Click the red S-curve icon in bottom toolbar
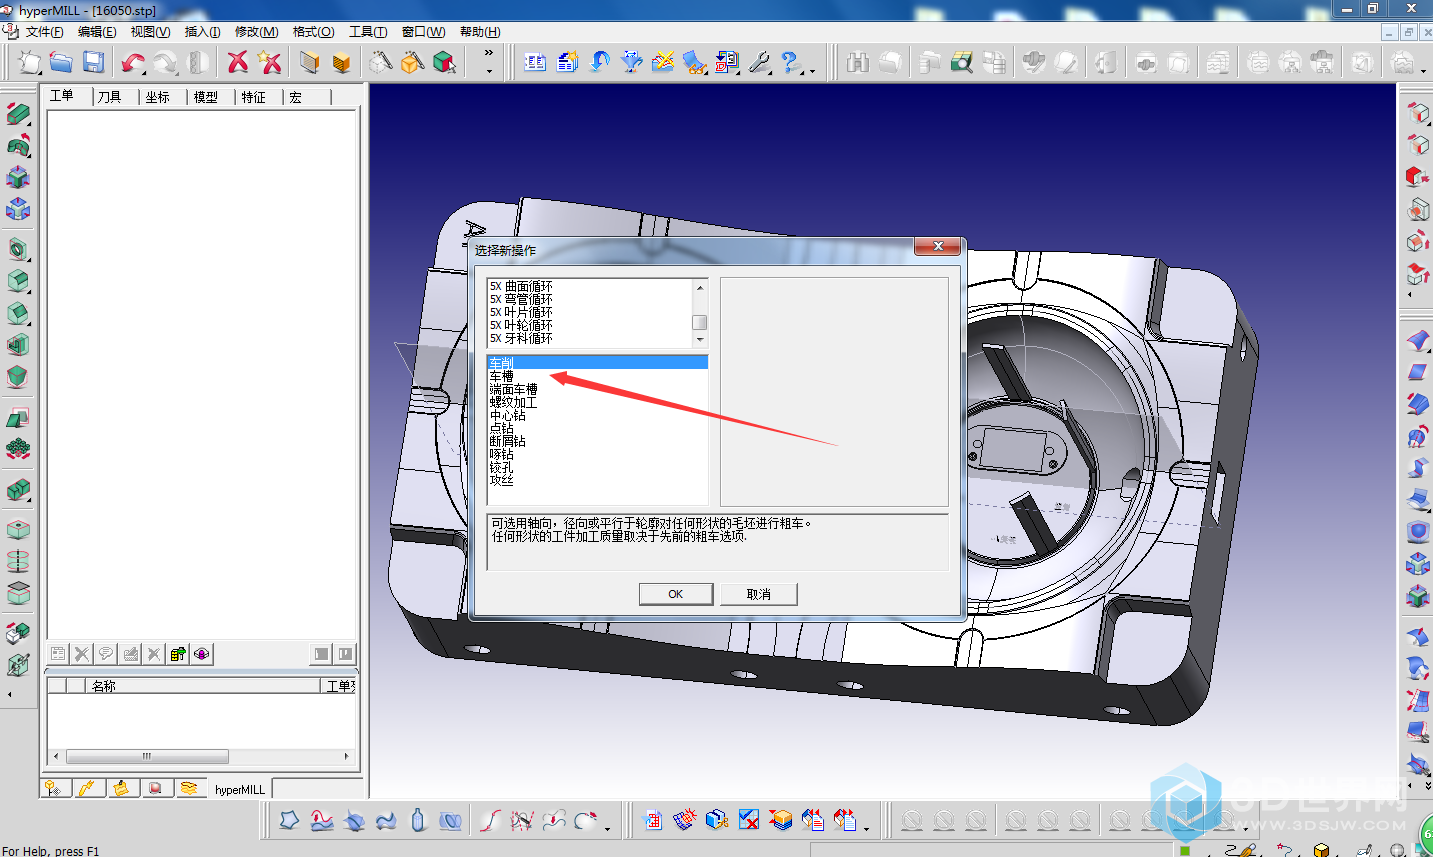 click(x=490, y=820)
